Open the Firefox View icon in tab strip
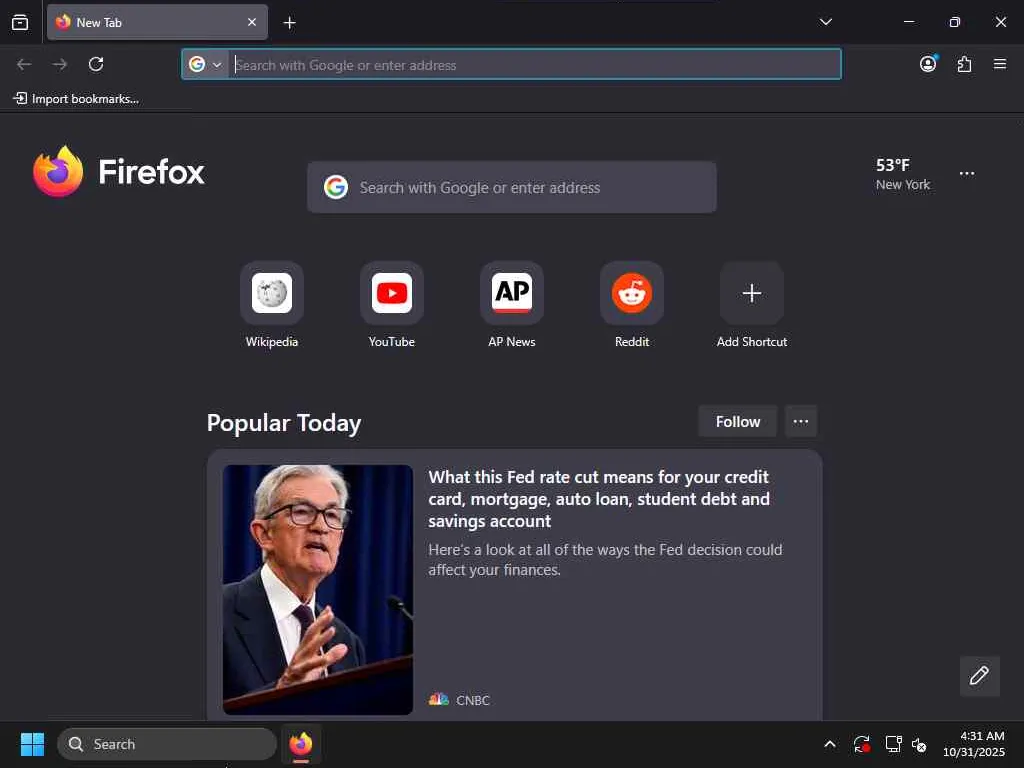 (x=20, y=22)
